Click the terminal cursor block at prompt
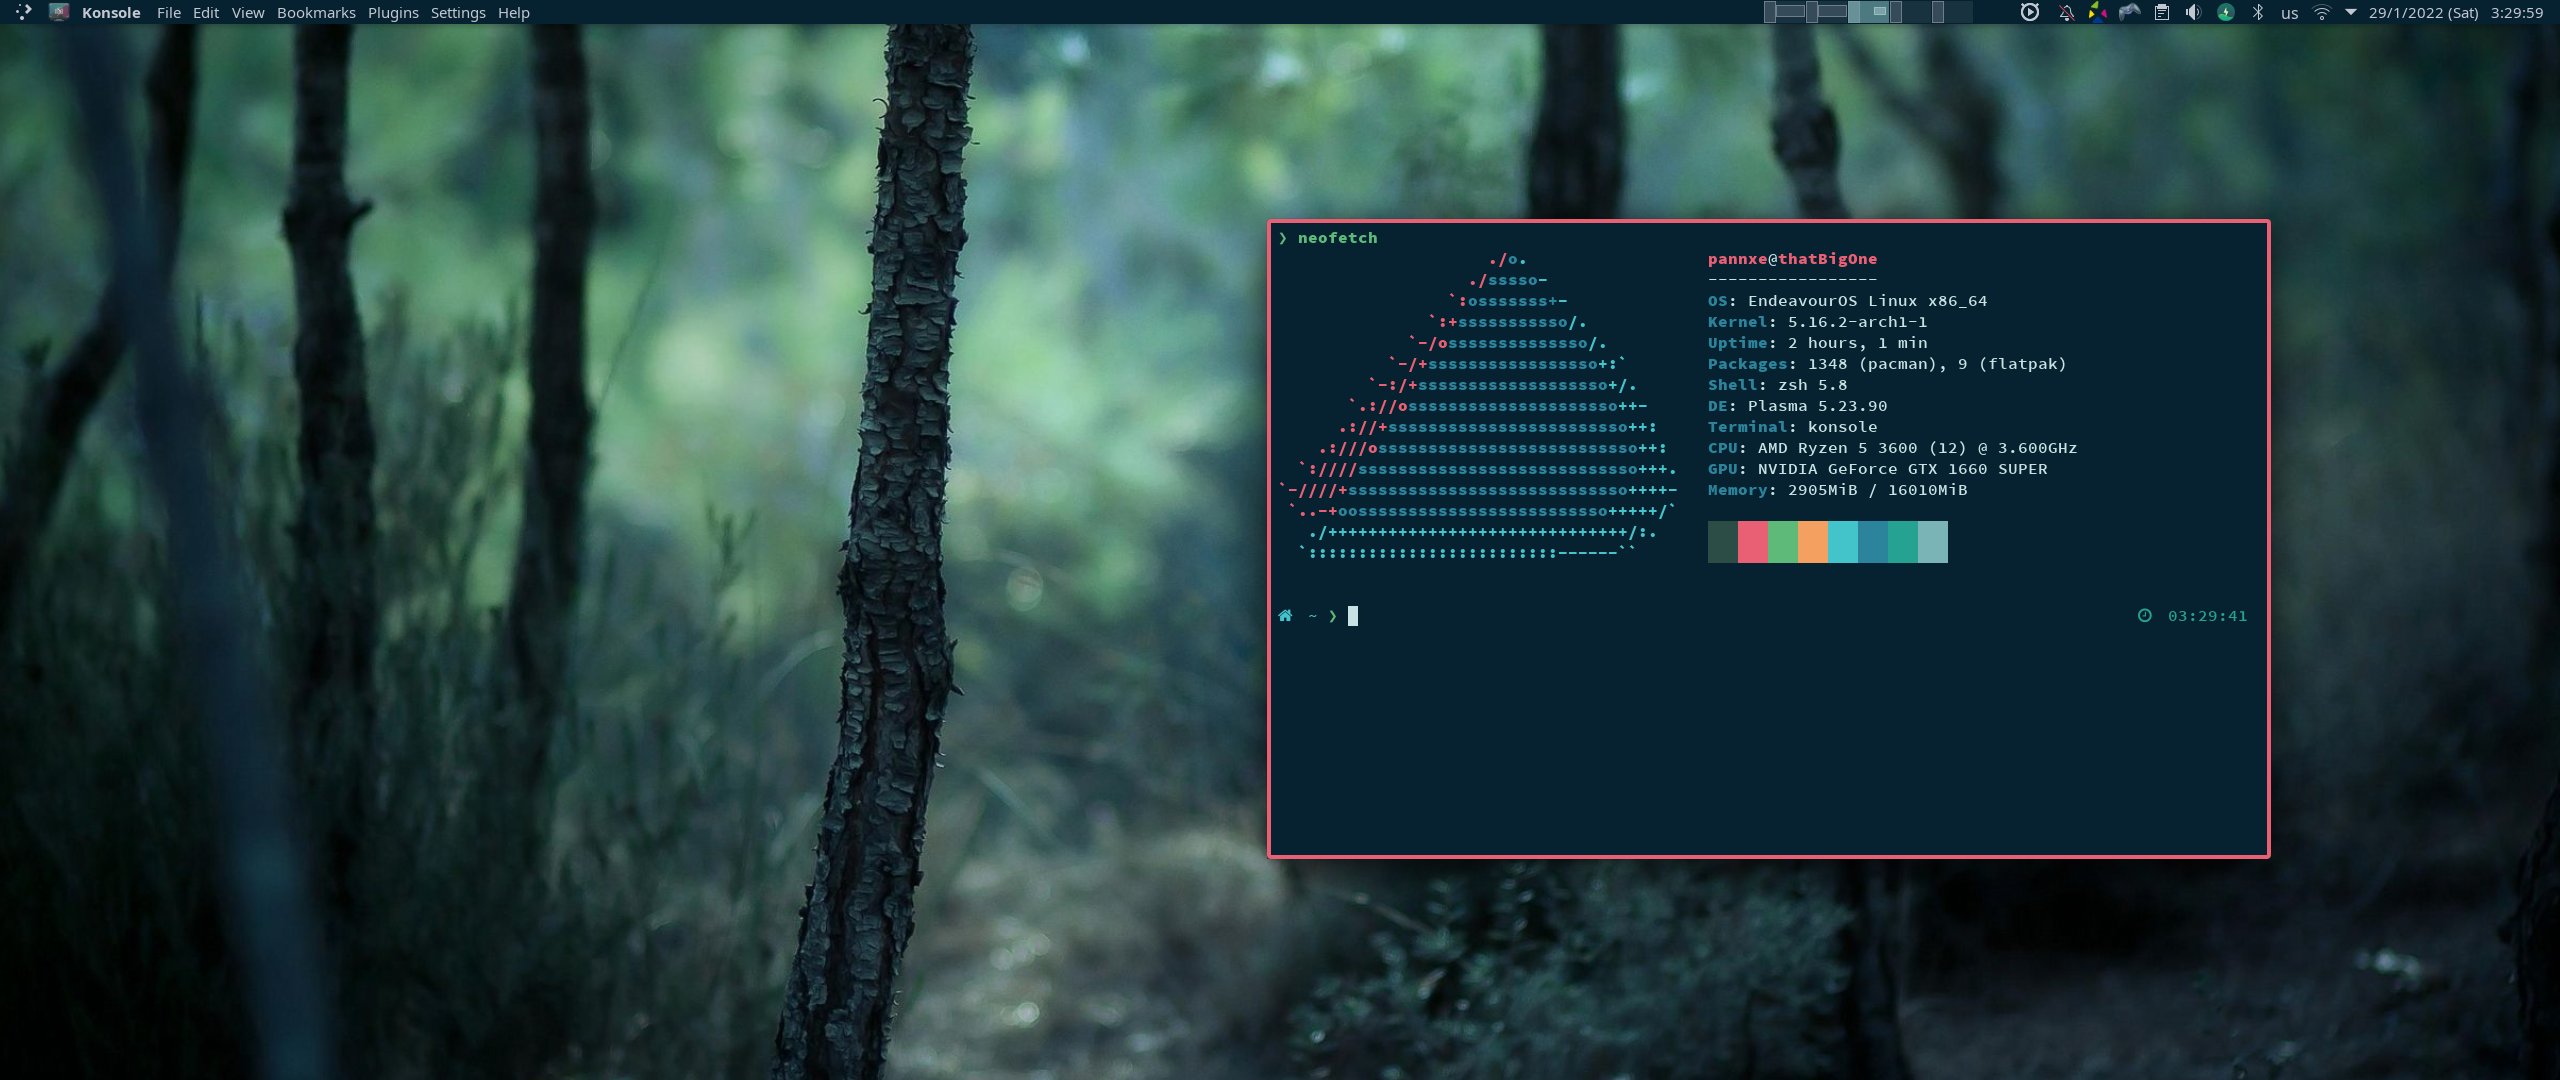This screenshot has height=1080, width=2560. (x=1353, y=616)
